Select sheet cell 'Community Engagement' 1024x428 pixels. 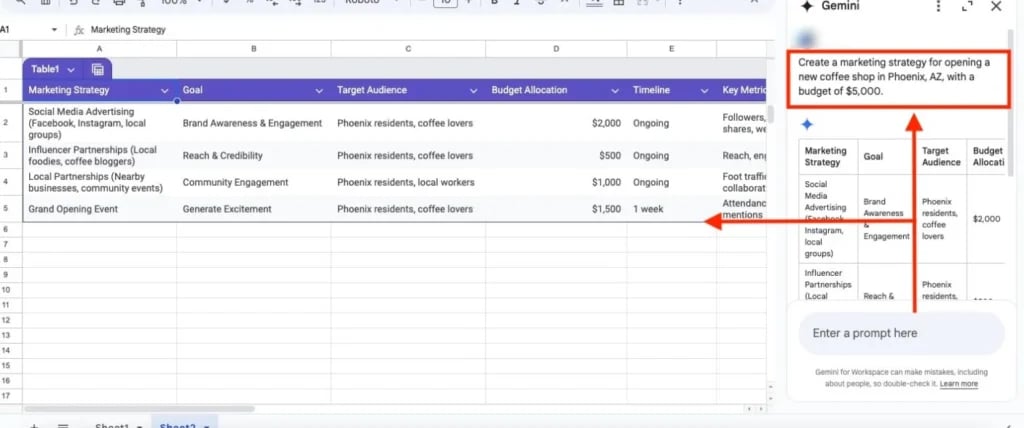click(253, 182)
